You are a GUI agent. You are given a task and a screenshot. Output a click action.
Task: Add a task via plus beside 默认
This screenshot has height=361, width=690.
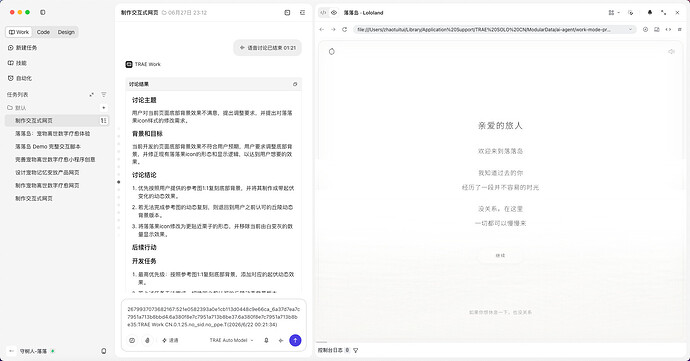point(103,108)
